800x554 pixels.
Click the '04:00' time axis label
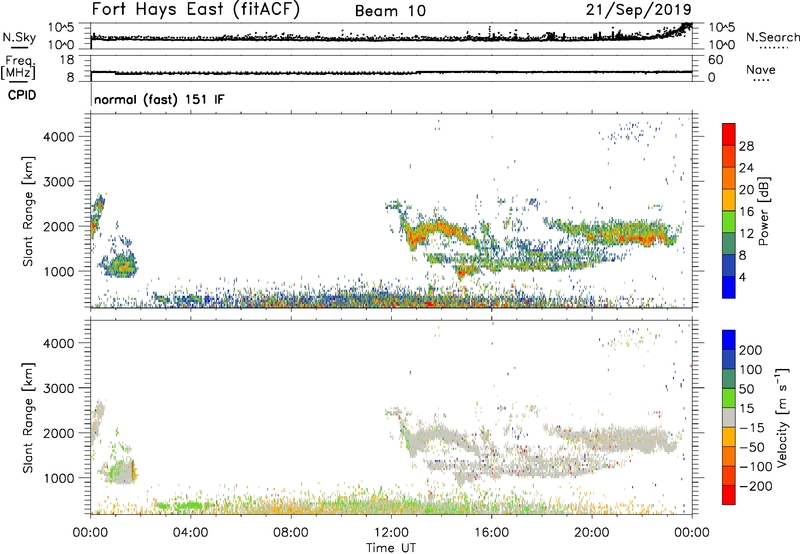(190, 533)
